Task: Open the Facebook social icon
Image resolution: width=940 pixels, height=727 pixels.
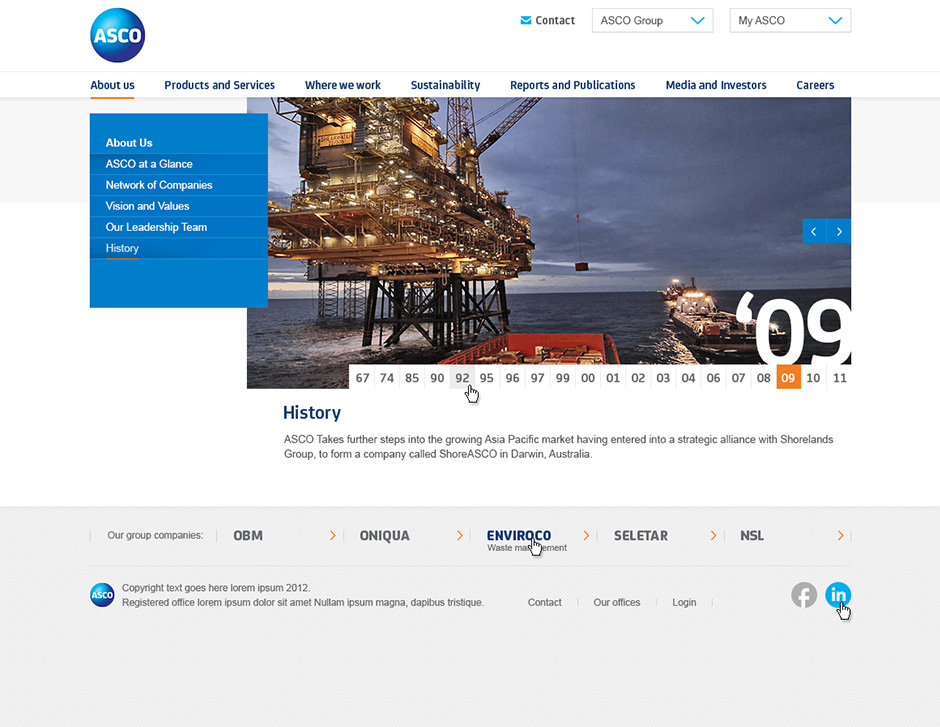Action: [x=804, y=595]
